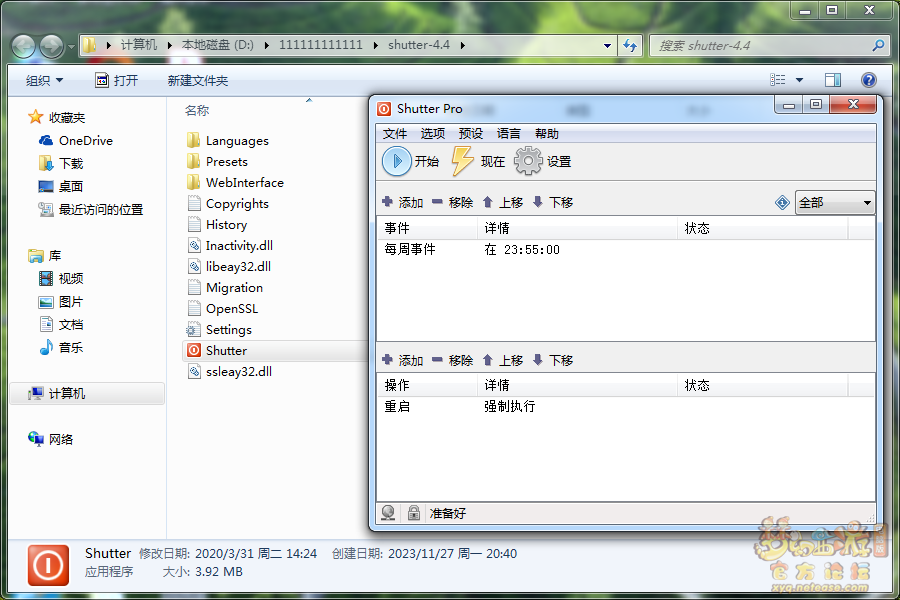Move action down with the lower 下移 button

553,360
